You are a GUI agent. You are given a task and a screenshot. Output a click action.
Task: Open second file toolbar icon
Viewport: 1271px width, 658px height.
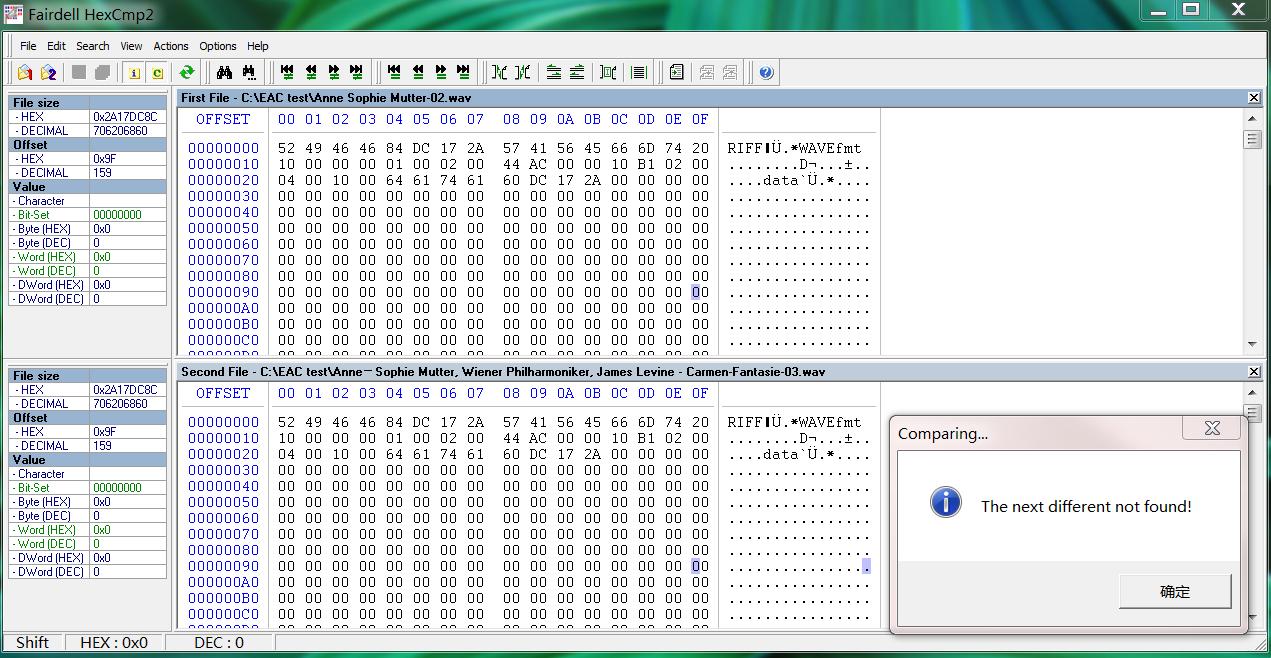tap(48, 72)
